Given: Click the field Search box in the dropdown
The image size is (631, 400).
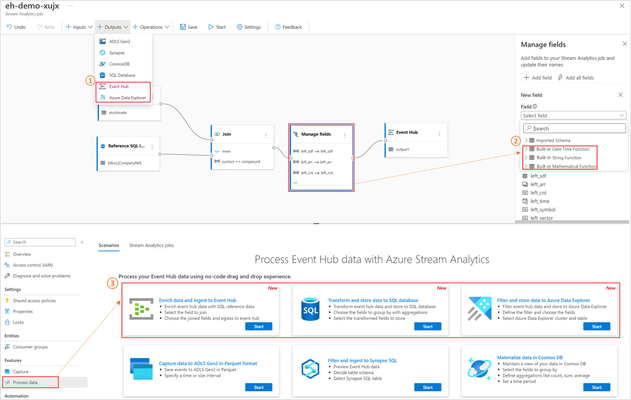Looking at the screenshot, I should [x=574, y=128].
